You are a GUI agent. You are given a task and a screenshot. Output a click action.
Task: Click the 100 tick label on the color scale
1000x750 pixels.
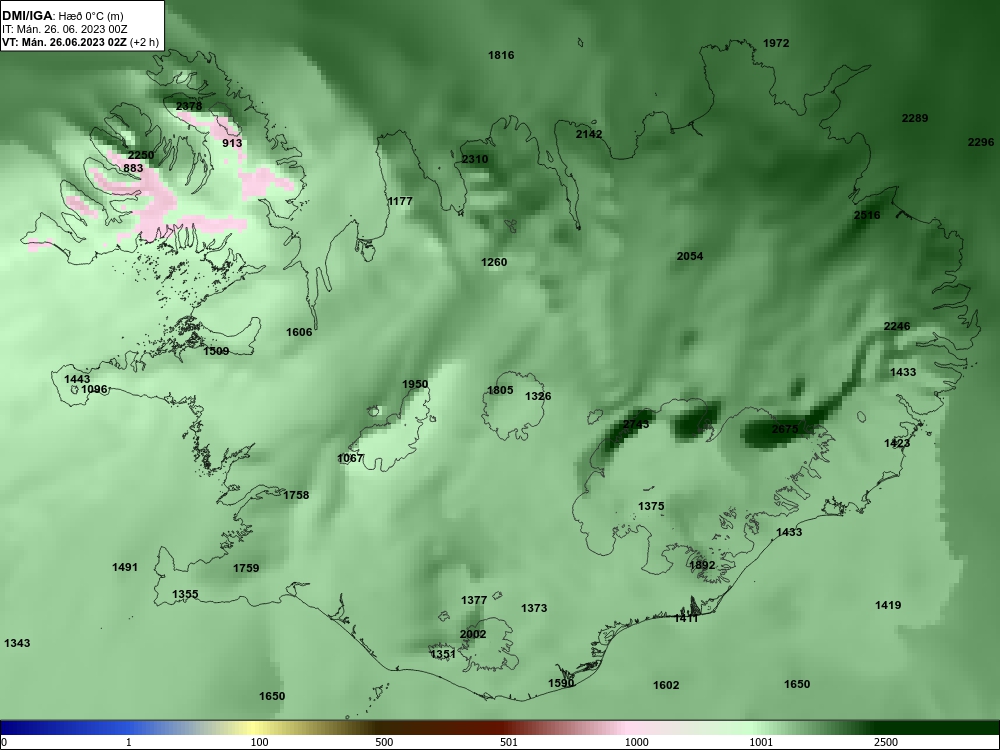(x=259, y=742)
